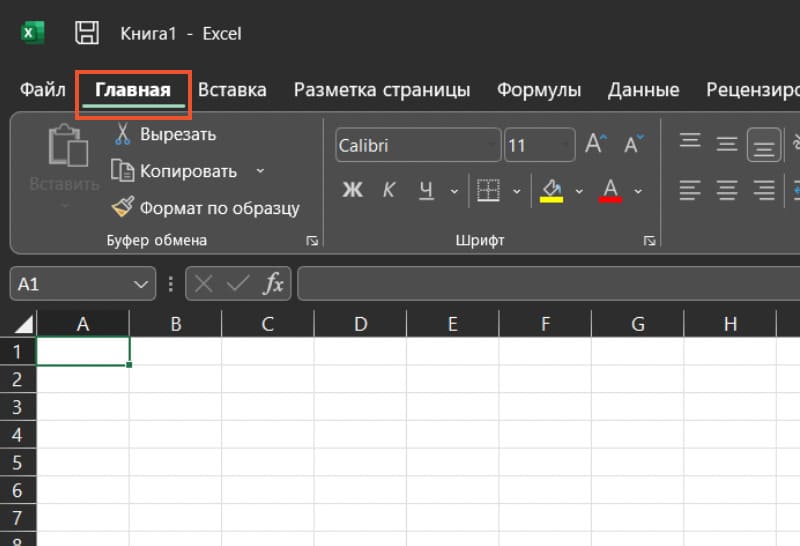Switch to the Формулы tab
800x546 pixels.
coord(539,90)
